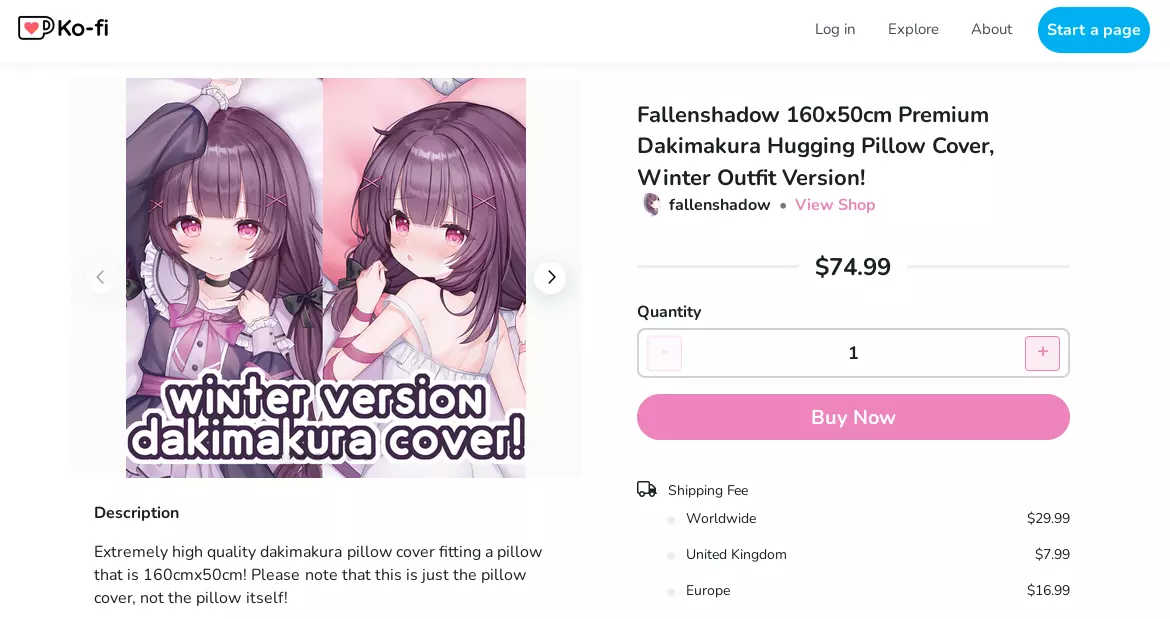Go to previous product image arrow

pyautogui.click(x=100, y=277)
